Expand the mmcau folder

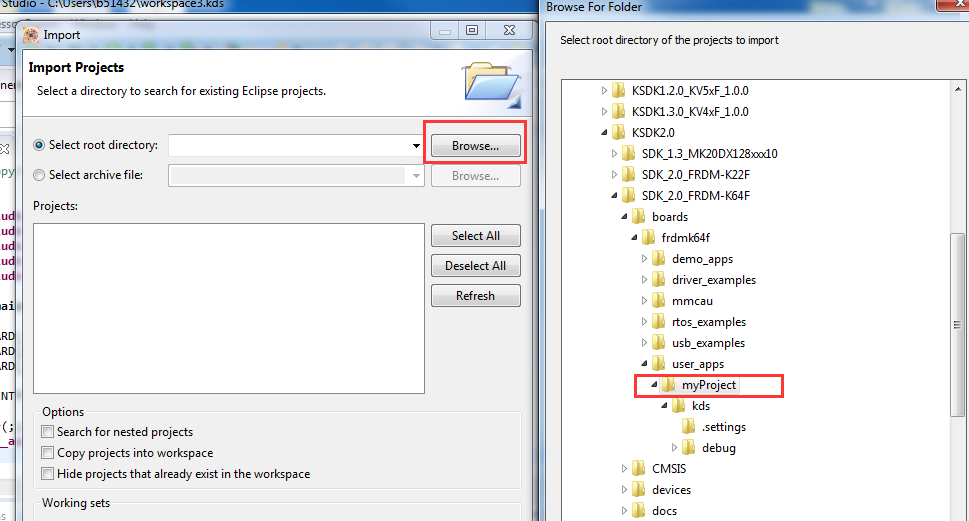(645, 300)
